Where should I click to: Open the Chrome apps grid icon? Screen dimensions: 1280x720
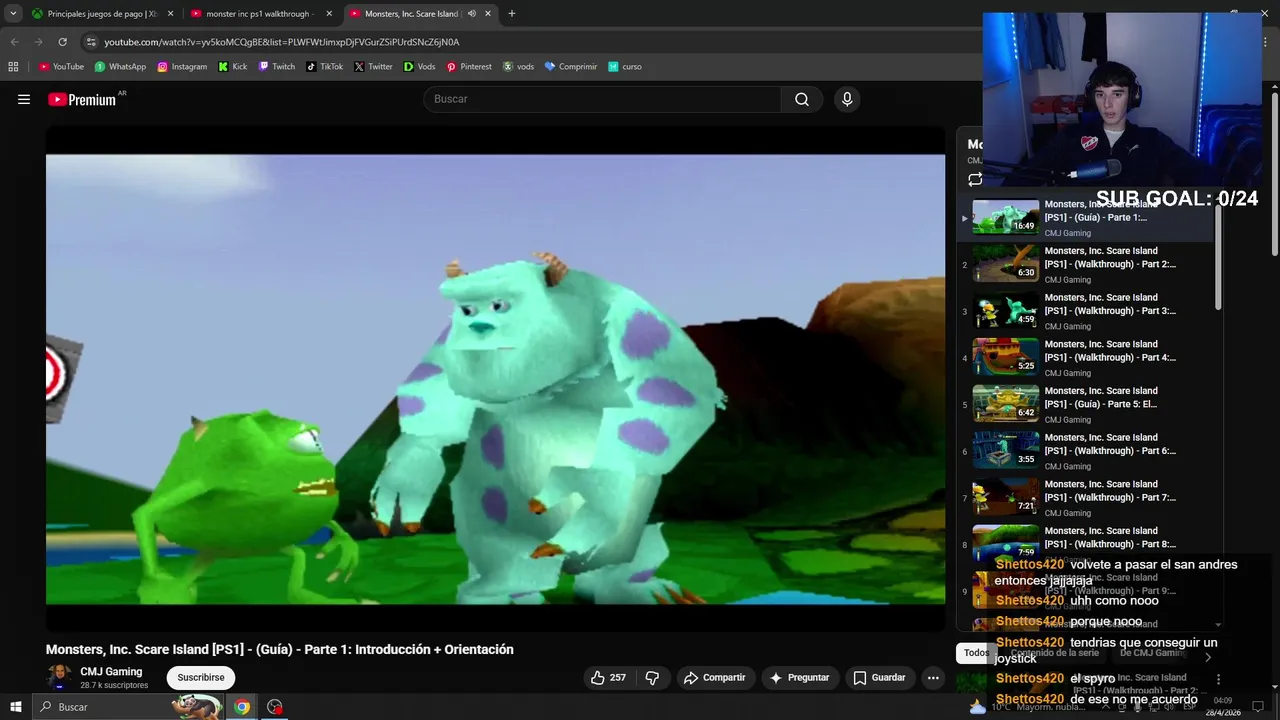[13, 66]
